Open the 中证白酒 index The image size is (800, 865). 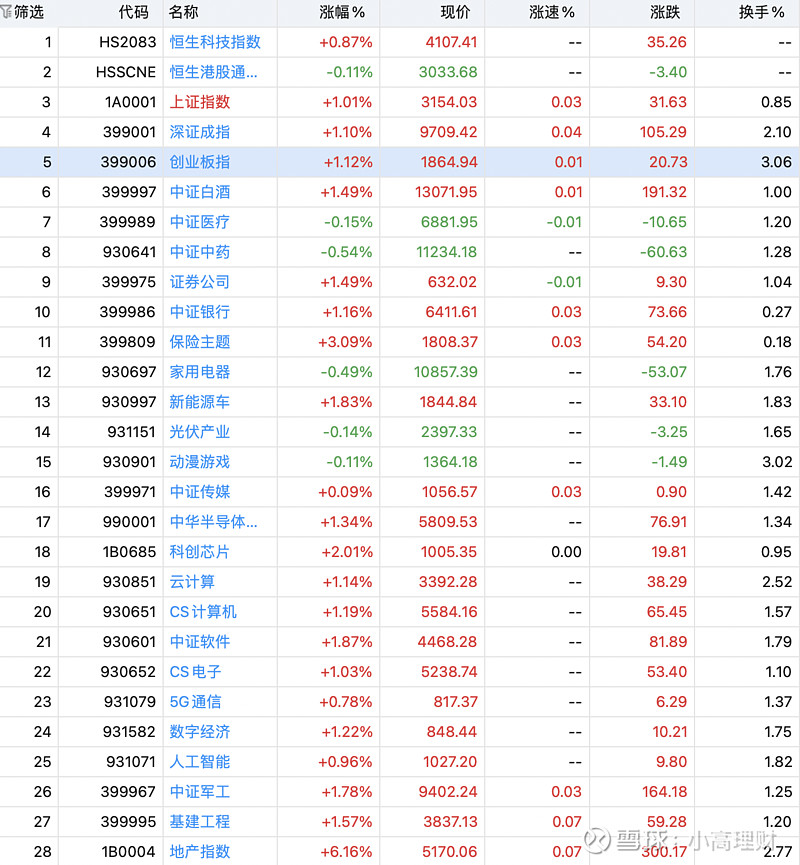pos(200,192)
